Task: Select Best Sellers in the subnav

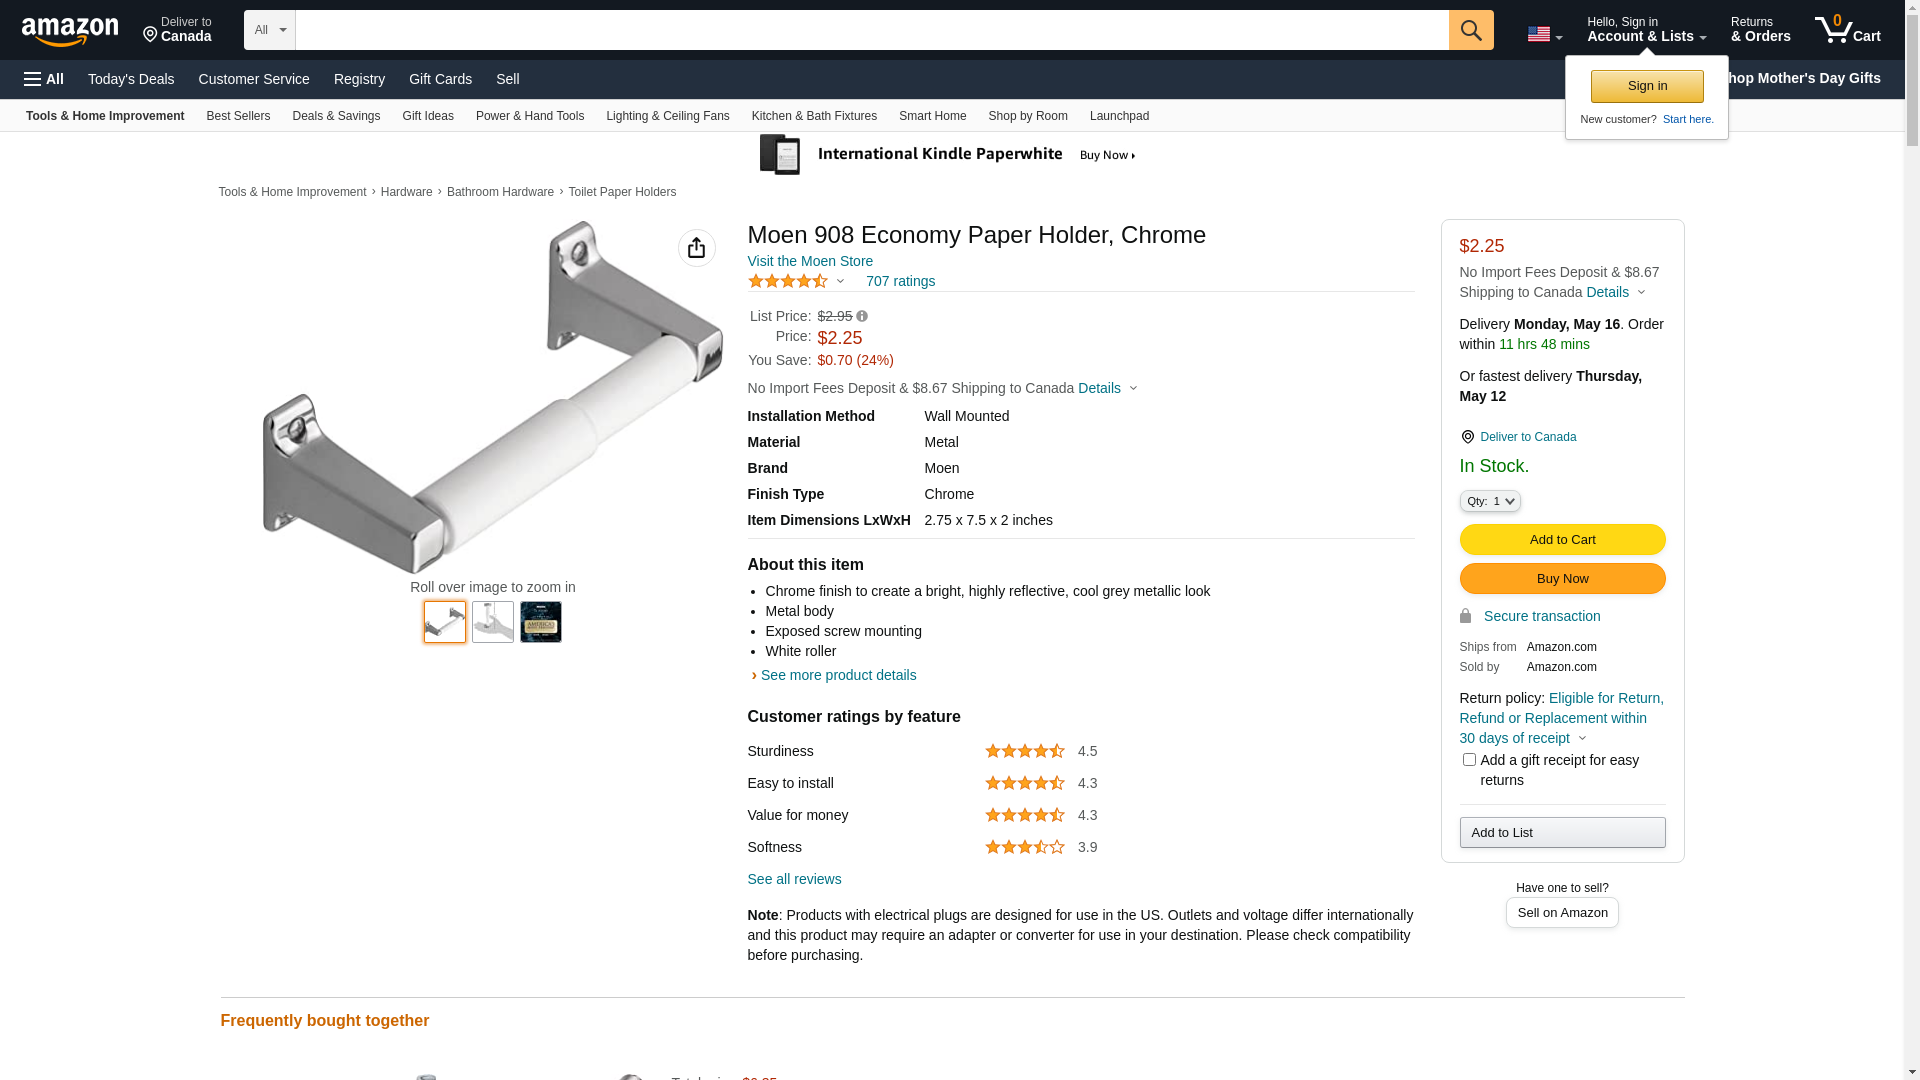Action: (x=238, y=116)
